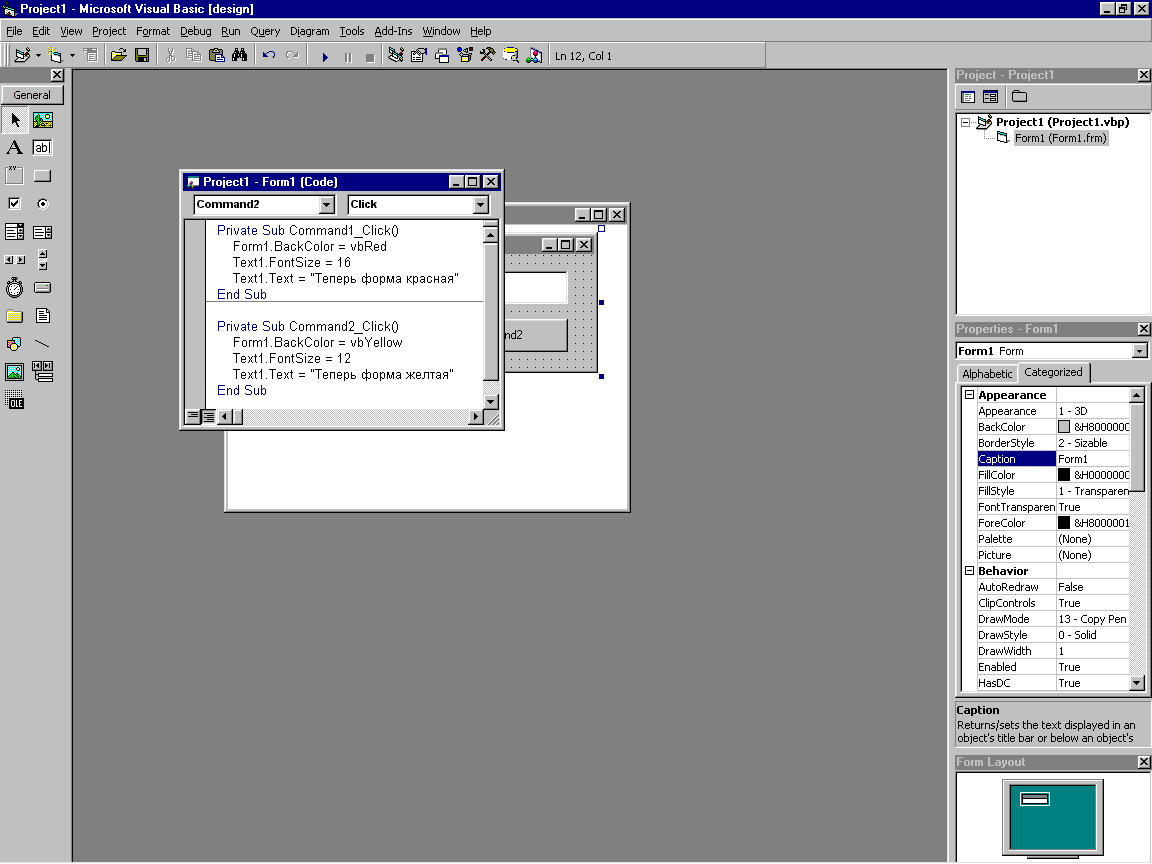This screenshot has height=864, width=1152.
Task: Open the Format menu
Action: click(153, 31)
